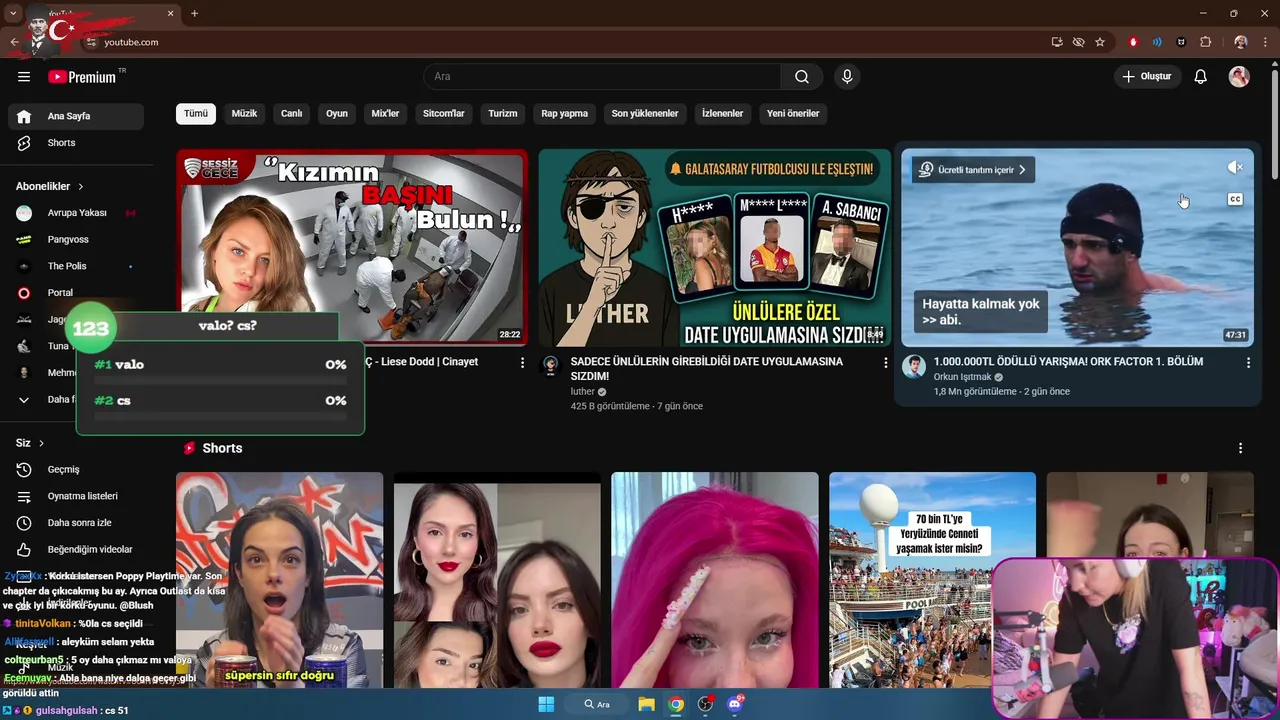Click inside the Ara search field
The height and width of the screenshot is (720, 1280).
tap(602, 77)
